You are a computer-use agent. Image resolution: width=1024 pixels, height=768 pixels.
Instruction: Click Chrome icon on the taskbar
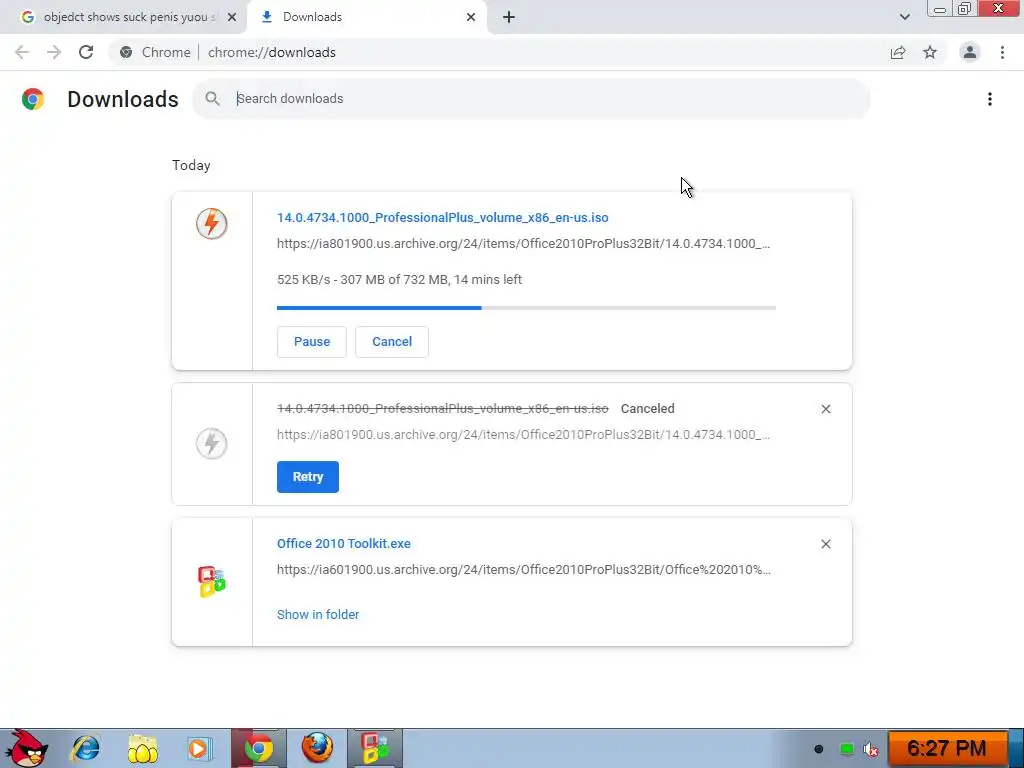point(259,748)
